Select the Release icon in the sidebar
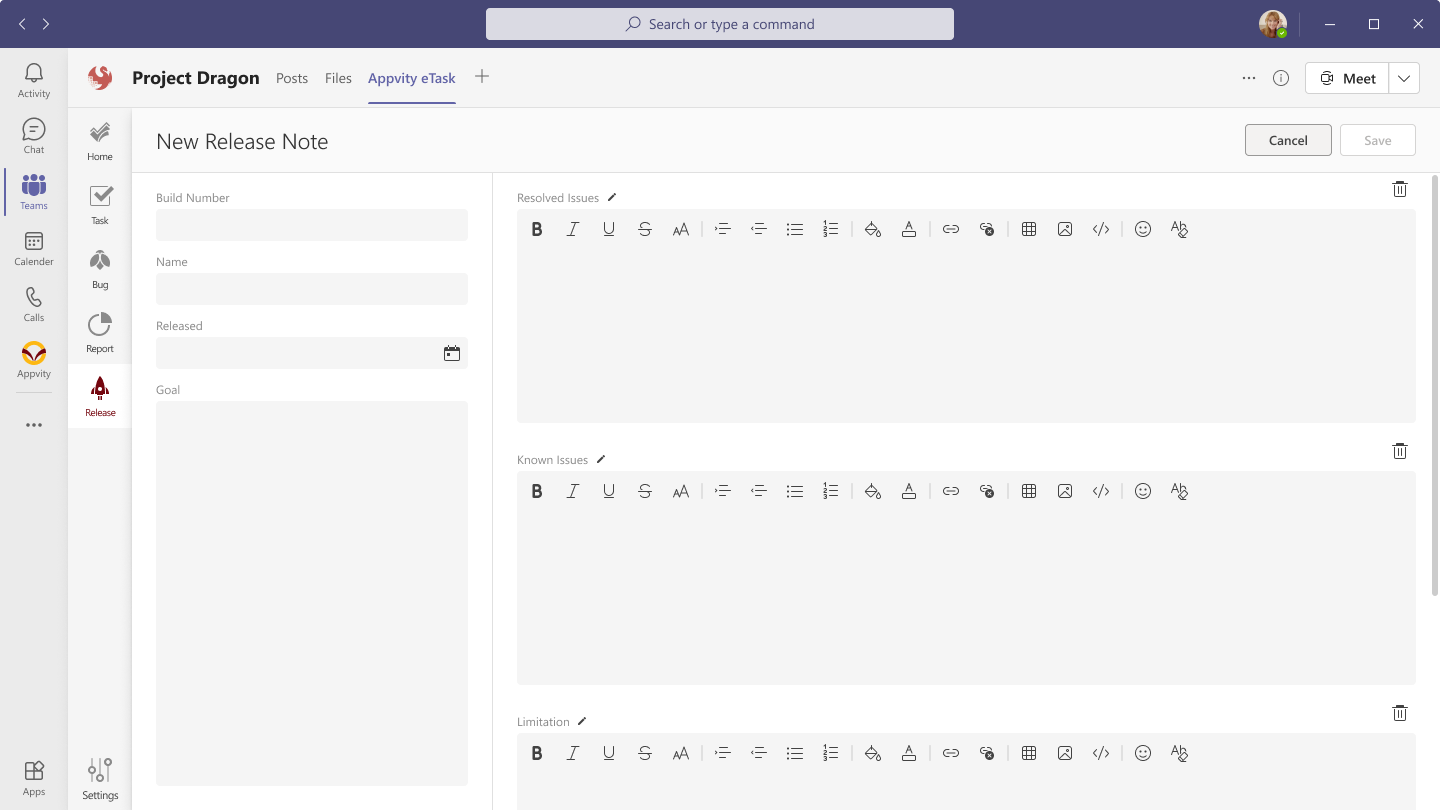 click(x=99, y=394)
